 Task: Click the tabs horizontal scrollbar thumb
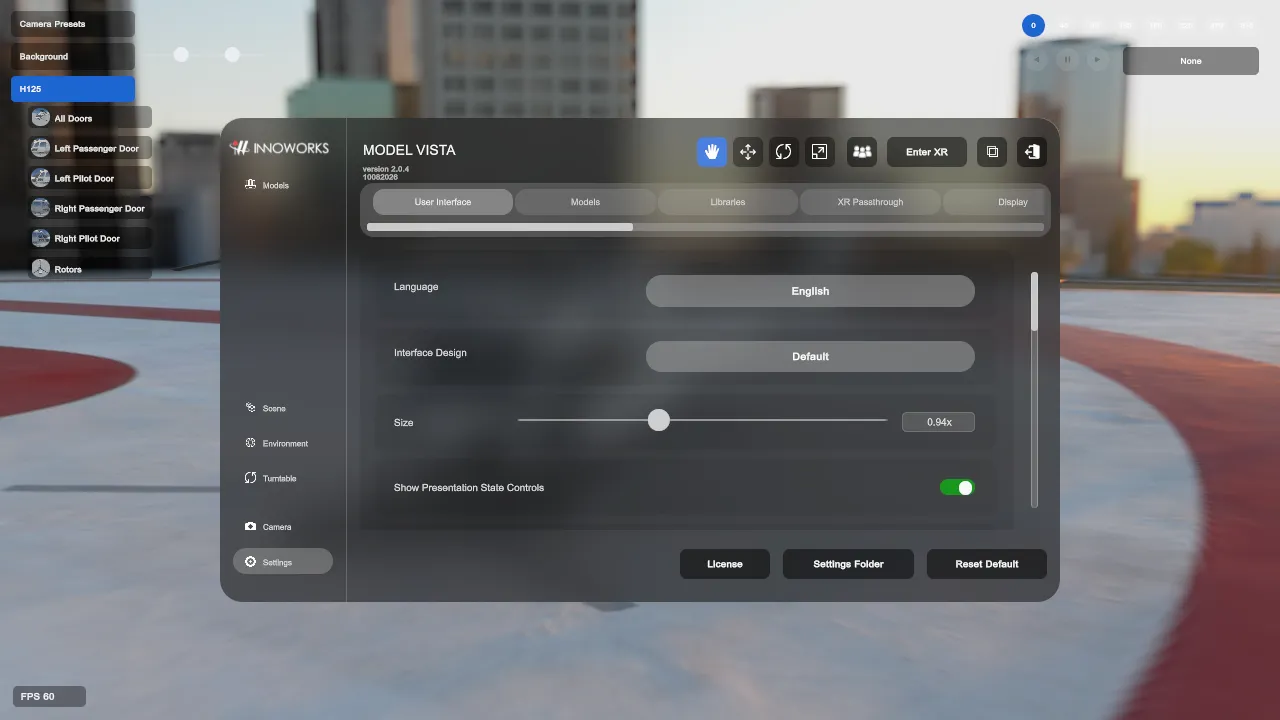tap(500, 227)
